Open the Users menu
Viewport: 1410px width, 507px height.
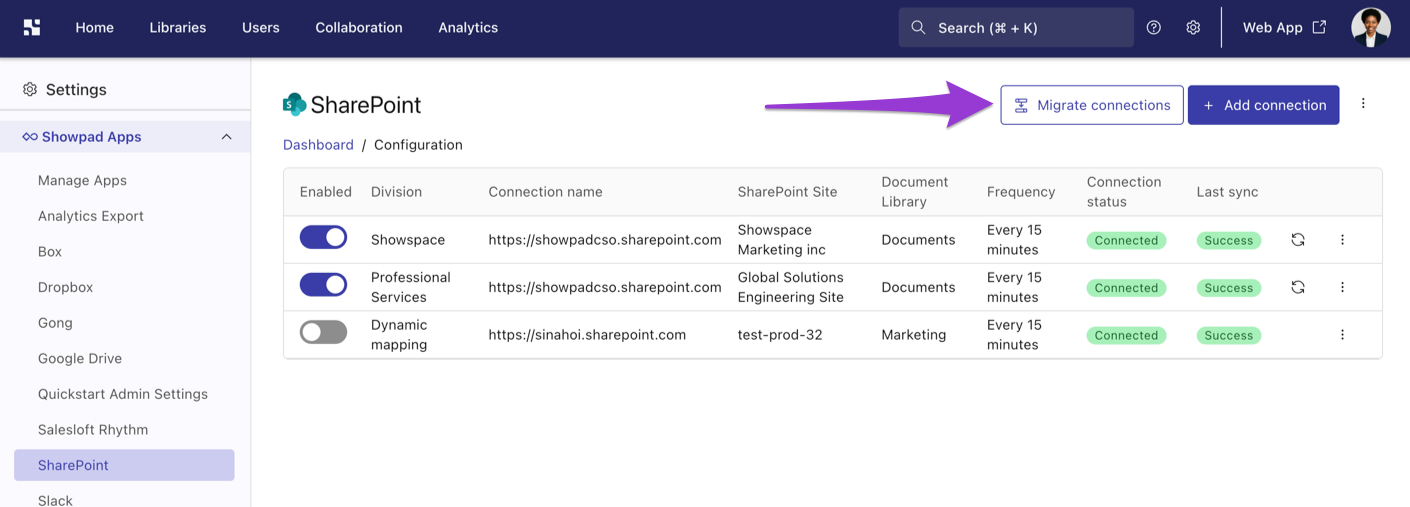pos(261,28)
